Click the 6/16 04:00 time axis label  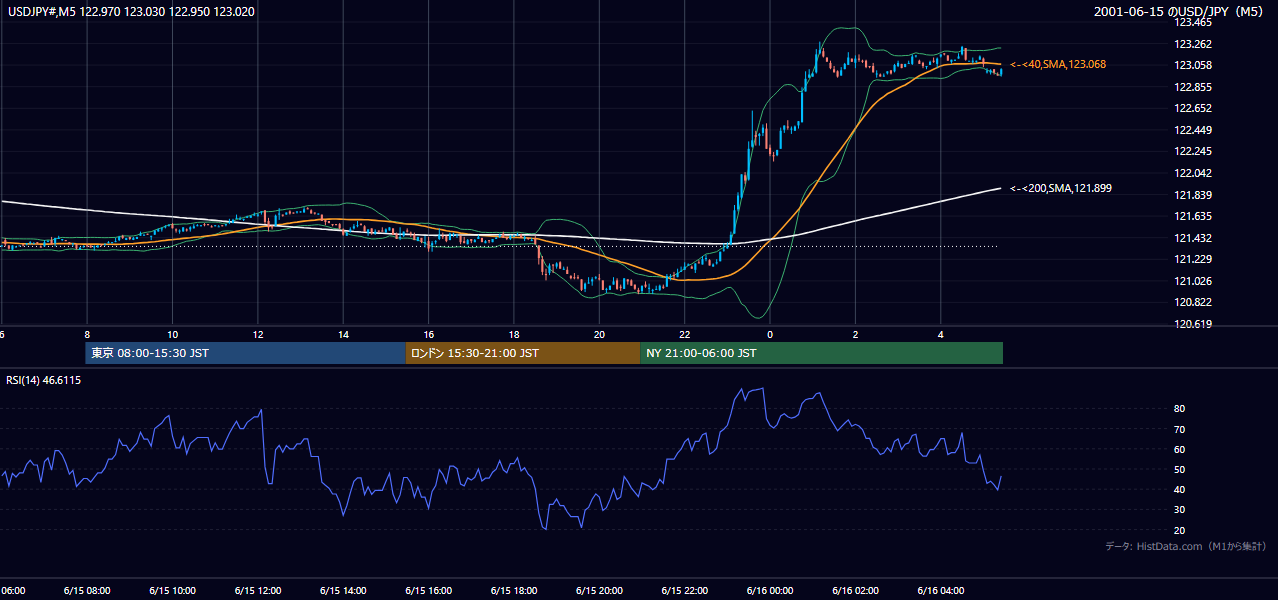[x=941, y=591]
